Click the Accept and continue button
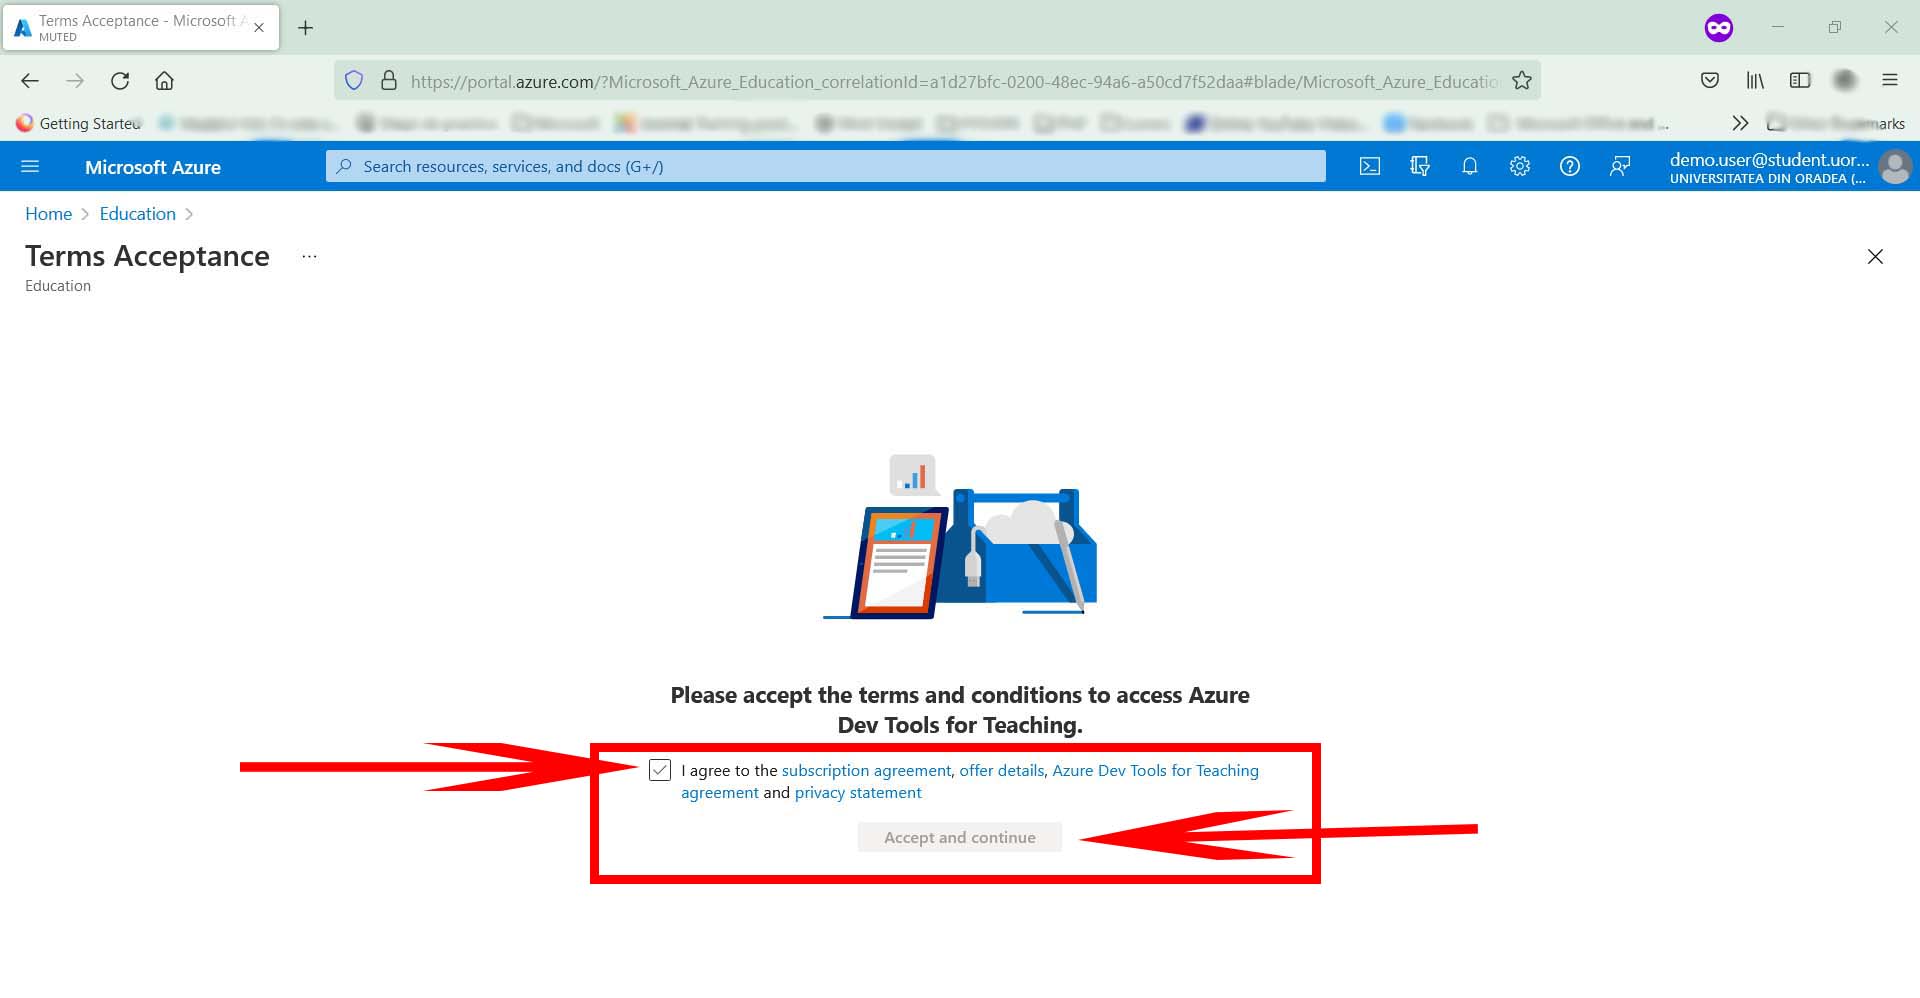This screenshot has height=998, width=1920. click(960, 838)
